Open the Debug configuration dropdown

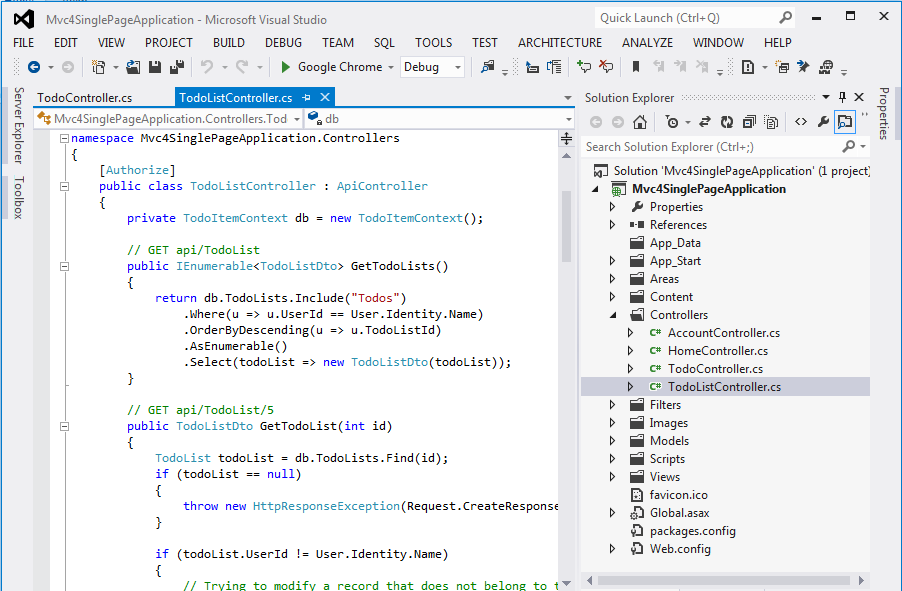coord(458,67)
